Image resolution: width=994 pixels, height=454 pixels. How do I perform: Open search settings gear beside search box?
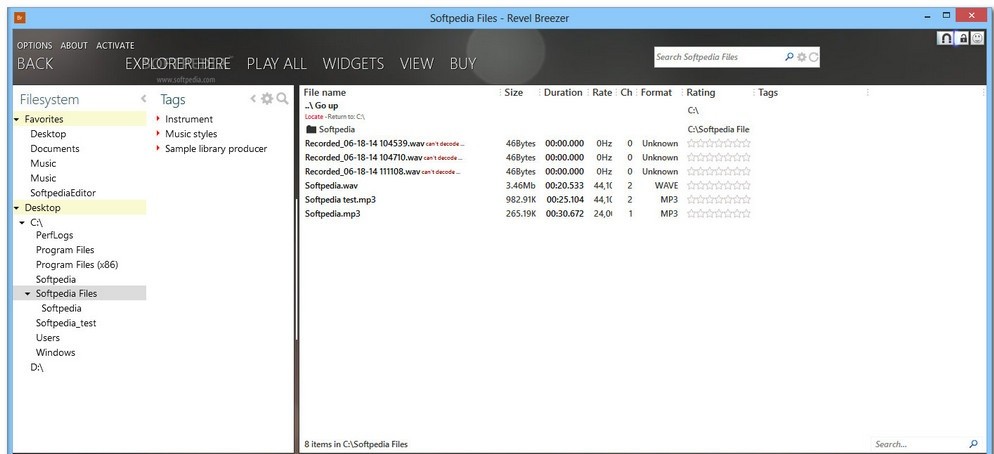[x=801, y=57]
